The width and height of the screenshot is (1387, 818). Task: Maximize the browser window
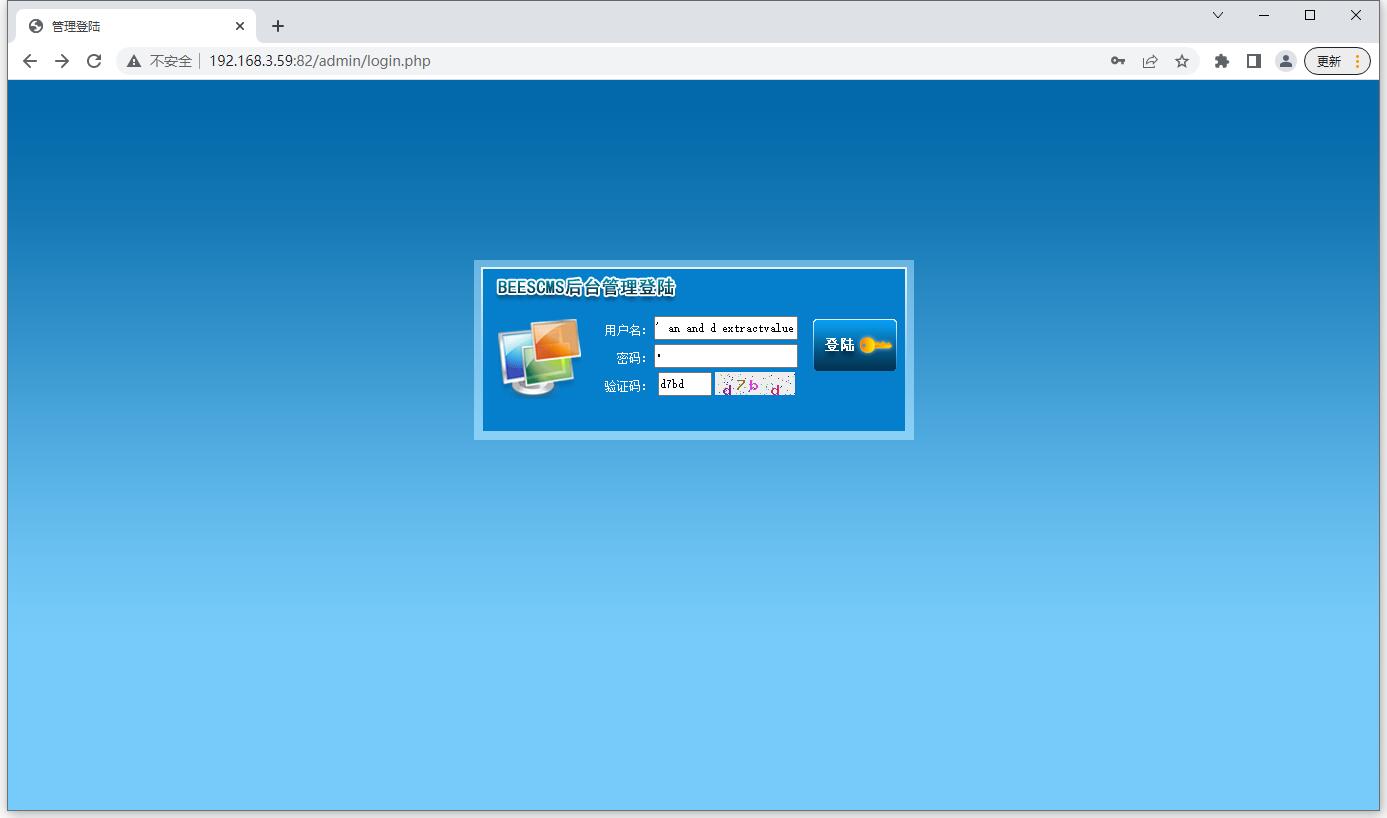click(1310, 15)
